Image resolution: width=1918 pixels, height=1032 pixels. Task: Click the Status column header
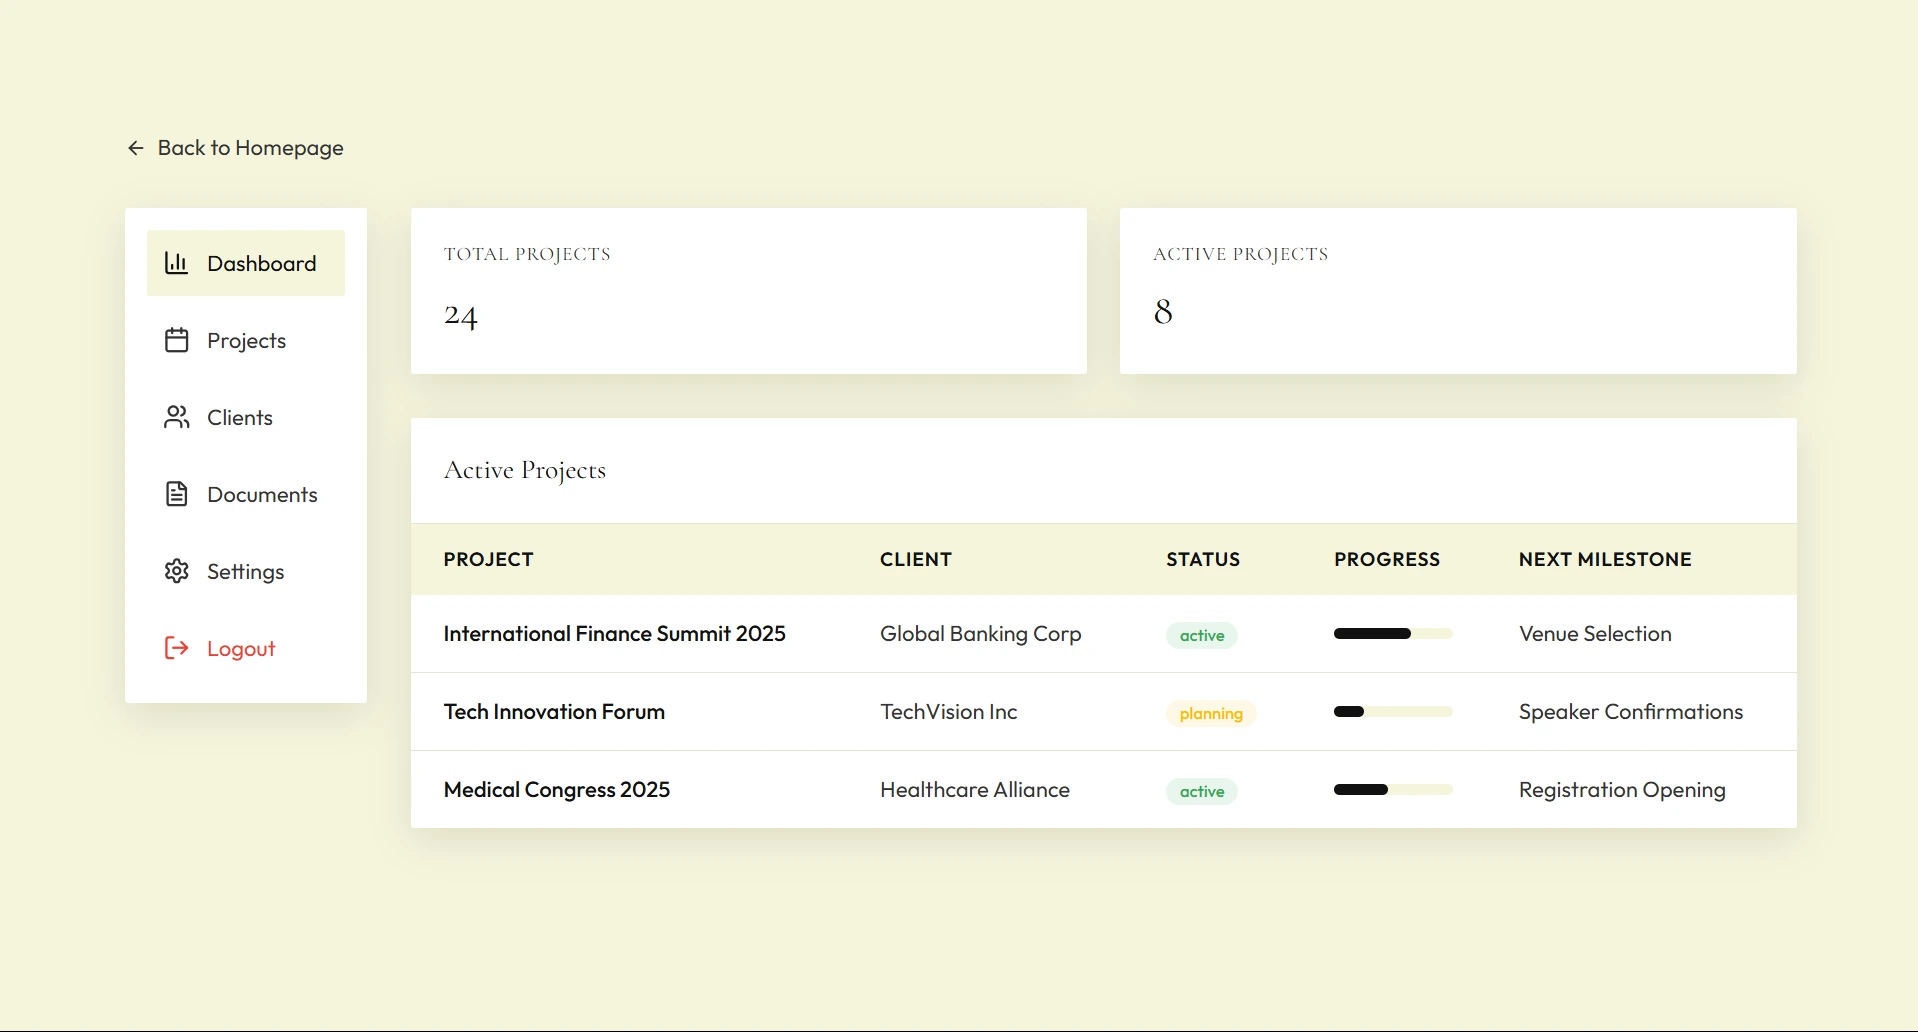1202,560
